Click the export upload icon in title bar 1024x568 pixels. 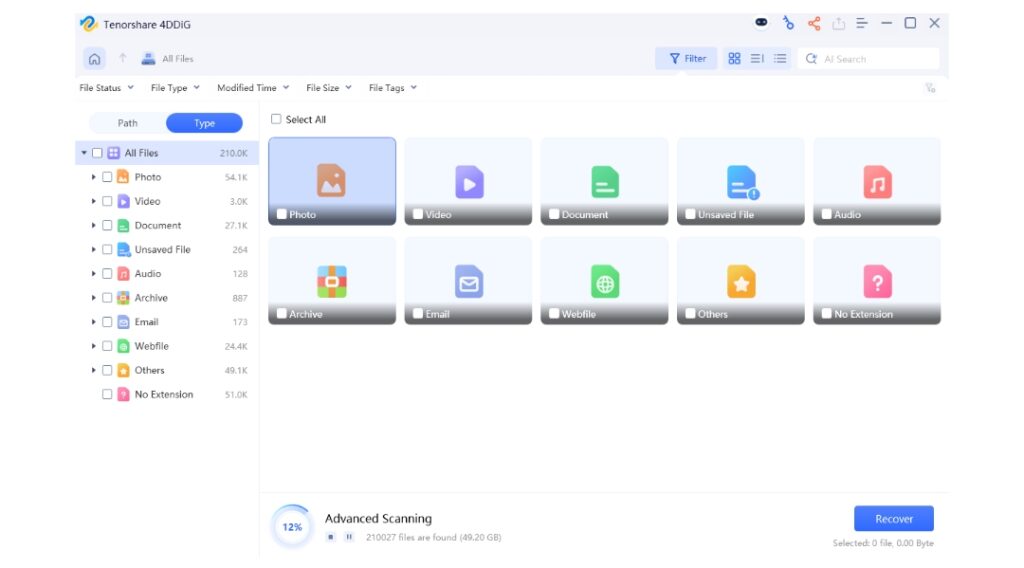838,24
